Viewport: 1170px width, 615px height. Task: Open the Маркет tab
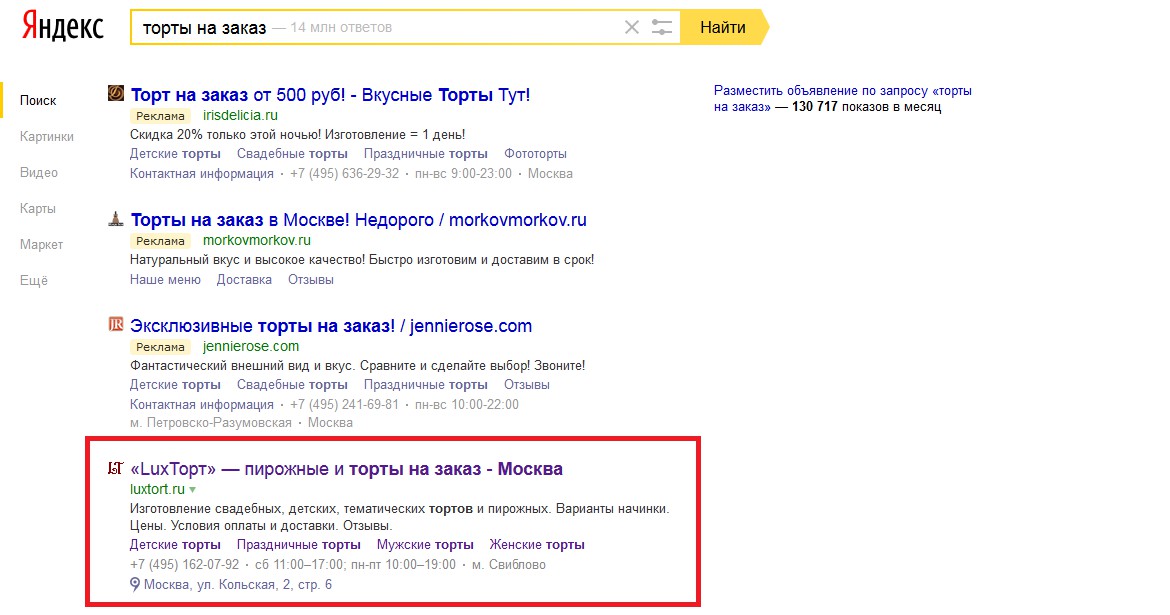coord(42,244)
